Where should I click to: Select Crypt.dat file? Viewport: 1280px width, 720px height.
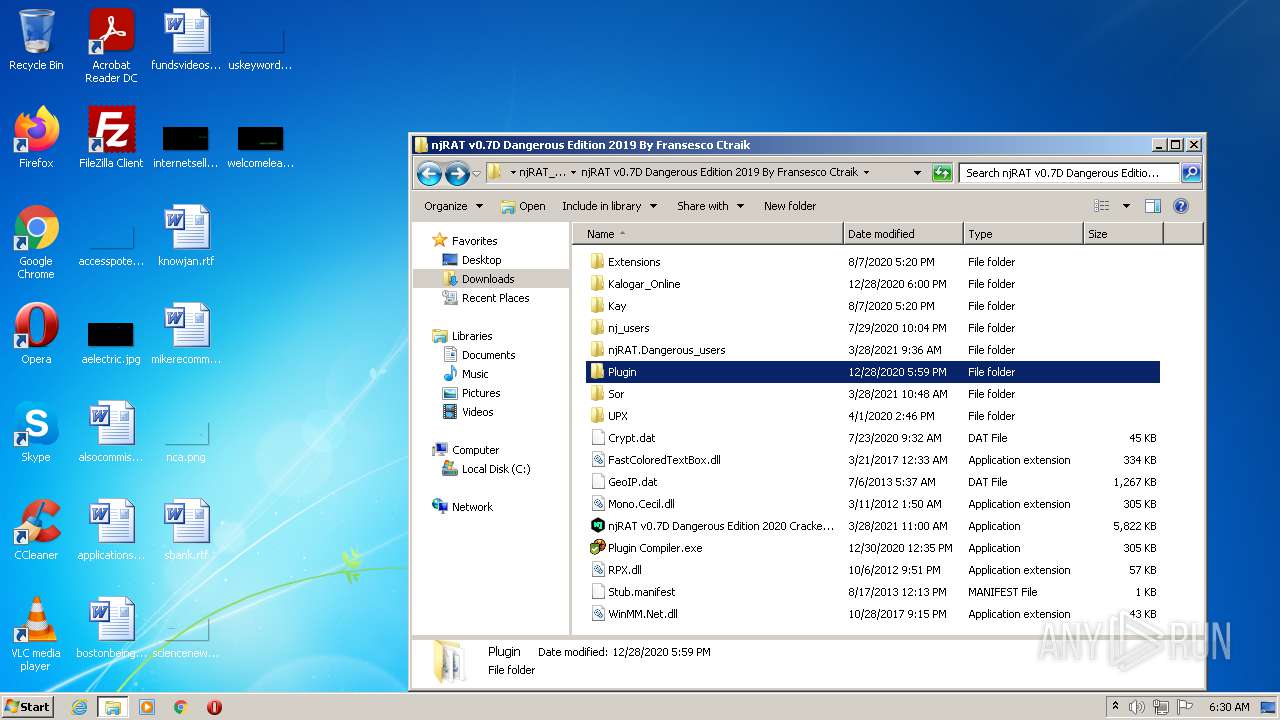click(623, 438)
